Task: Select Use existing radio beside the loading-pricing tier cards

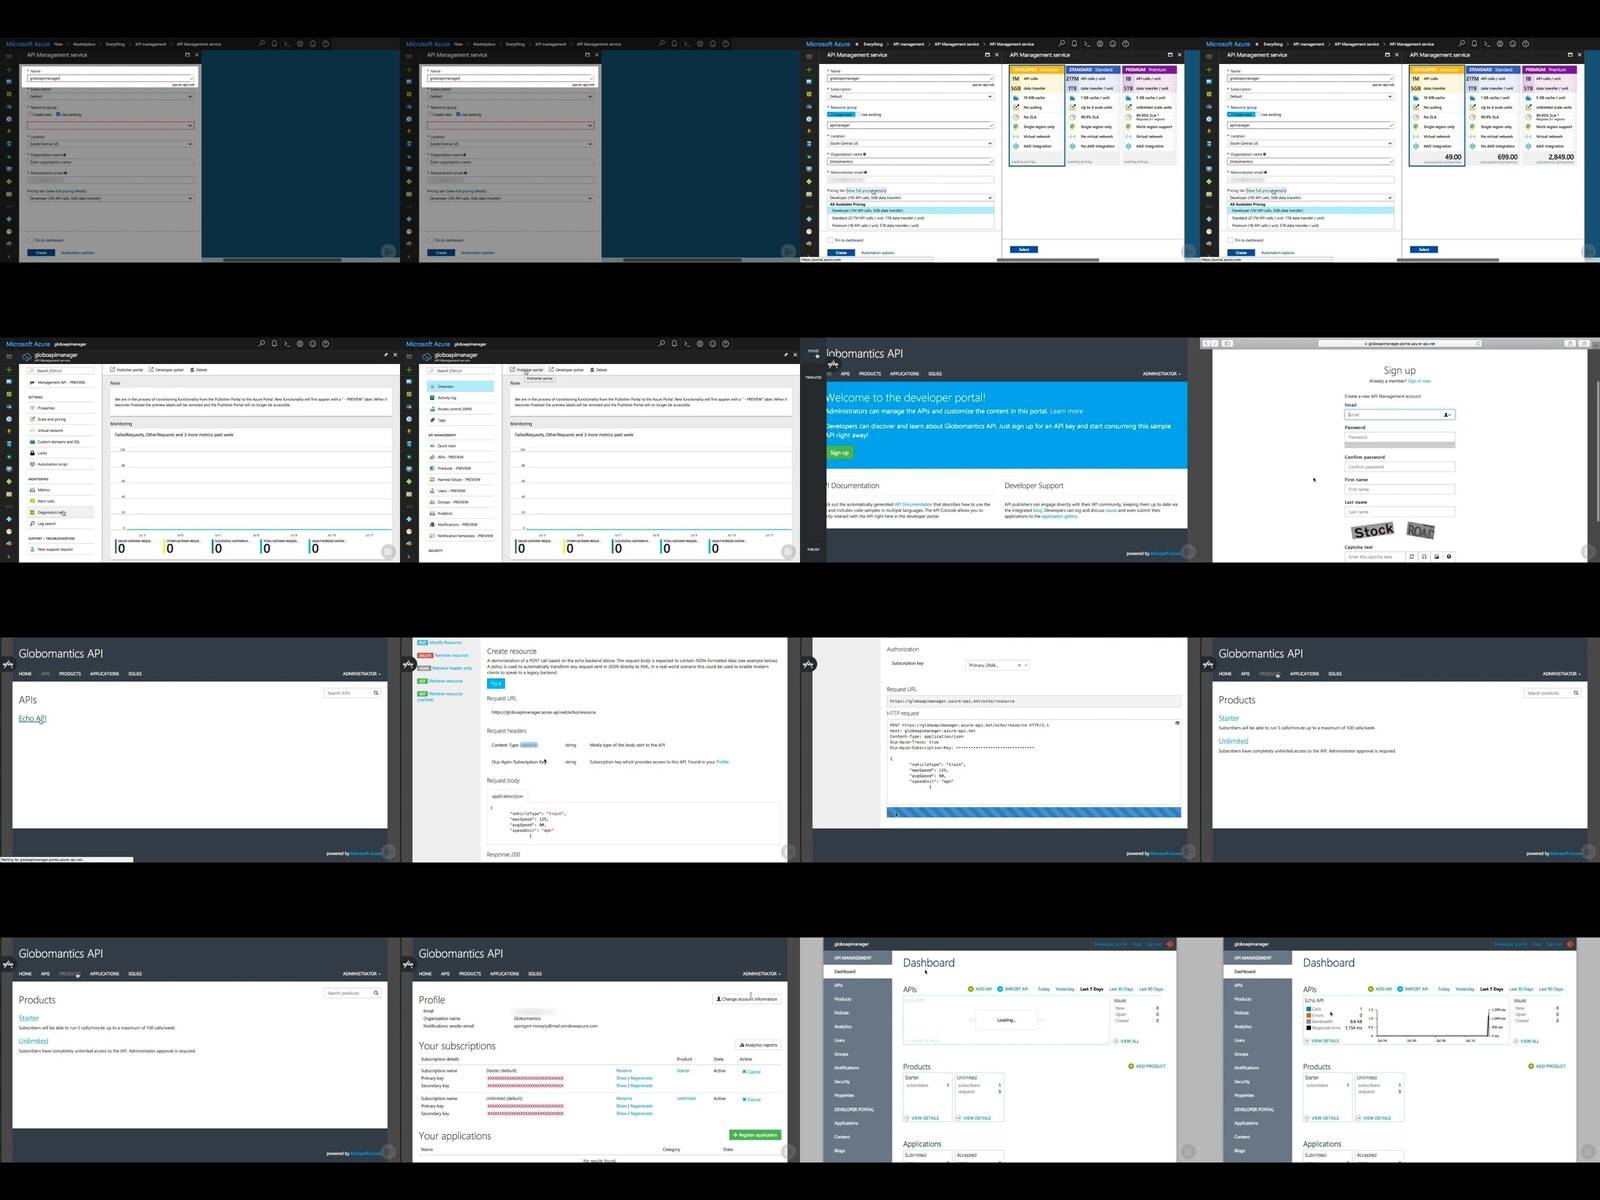Action: 867,115
